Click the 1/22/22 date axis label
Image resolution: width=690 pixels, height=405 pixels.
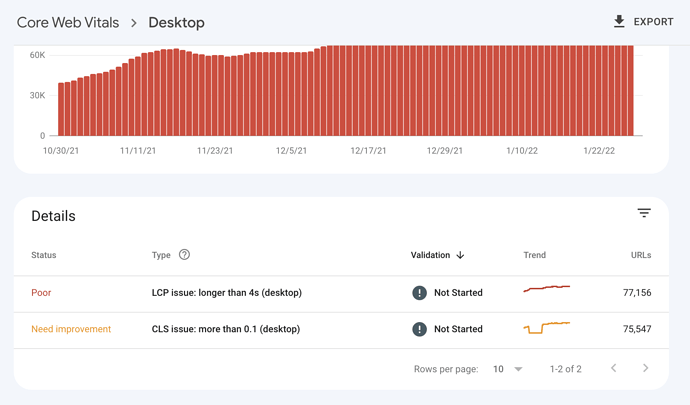599,151
